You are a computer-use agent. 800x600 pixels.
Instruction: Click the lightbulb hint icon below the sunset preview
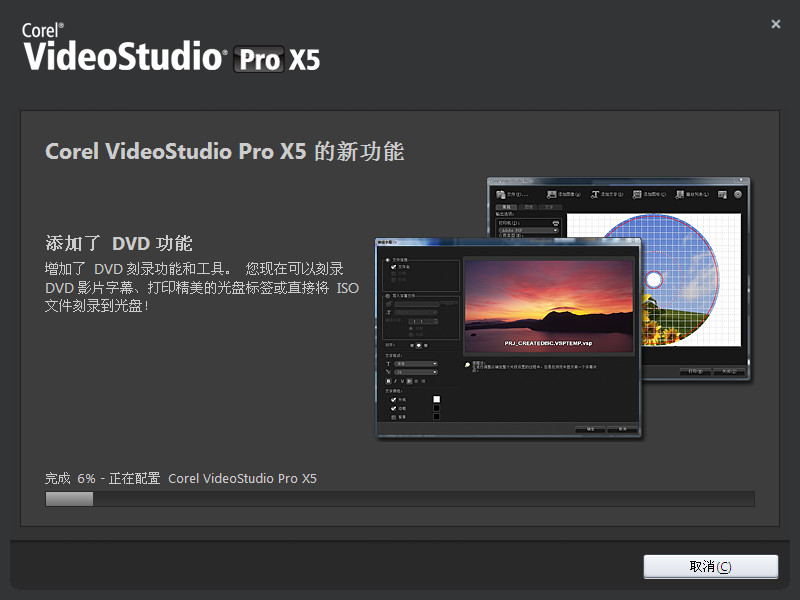tap(468, 364)
